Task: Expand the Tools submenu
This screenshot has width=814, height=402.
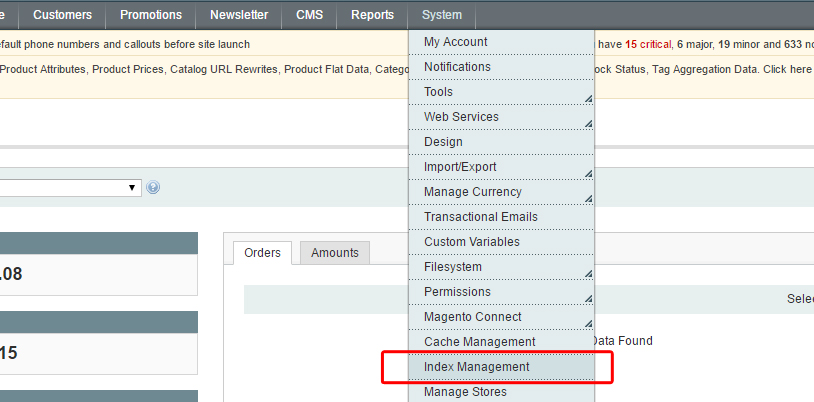Action: [x=501, y=92]
